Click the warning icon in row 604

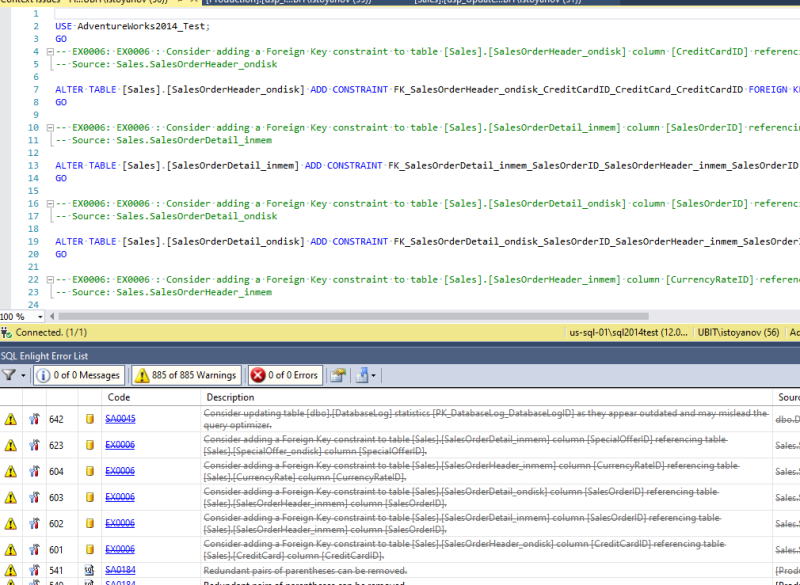[x=11, y=471]
